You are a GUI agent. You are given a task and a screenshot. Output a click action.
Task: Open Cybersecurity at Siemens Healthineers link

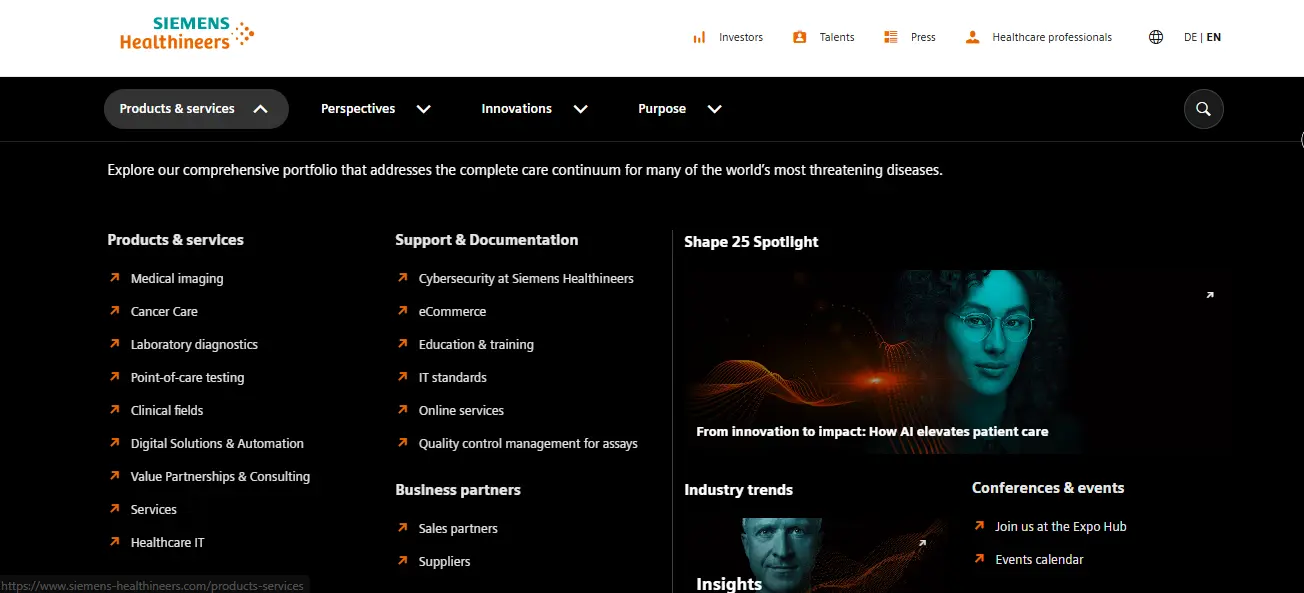(526, 278)
